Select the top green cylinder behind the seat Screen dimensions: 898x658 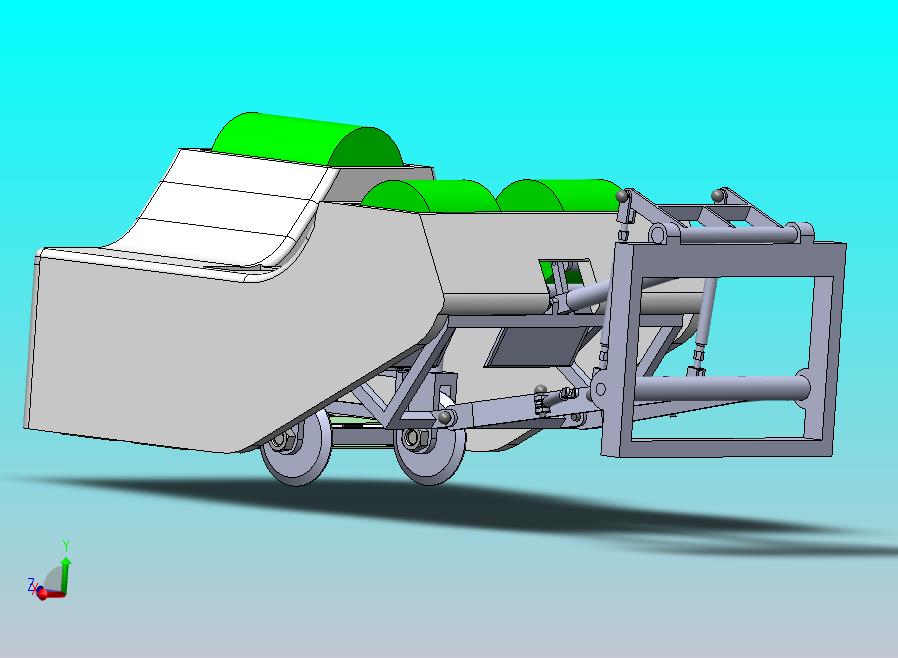click(x=308, y=140)
